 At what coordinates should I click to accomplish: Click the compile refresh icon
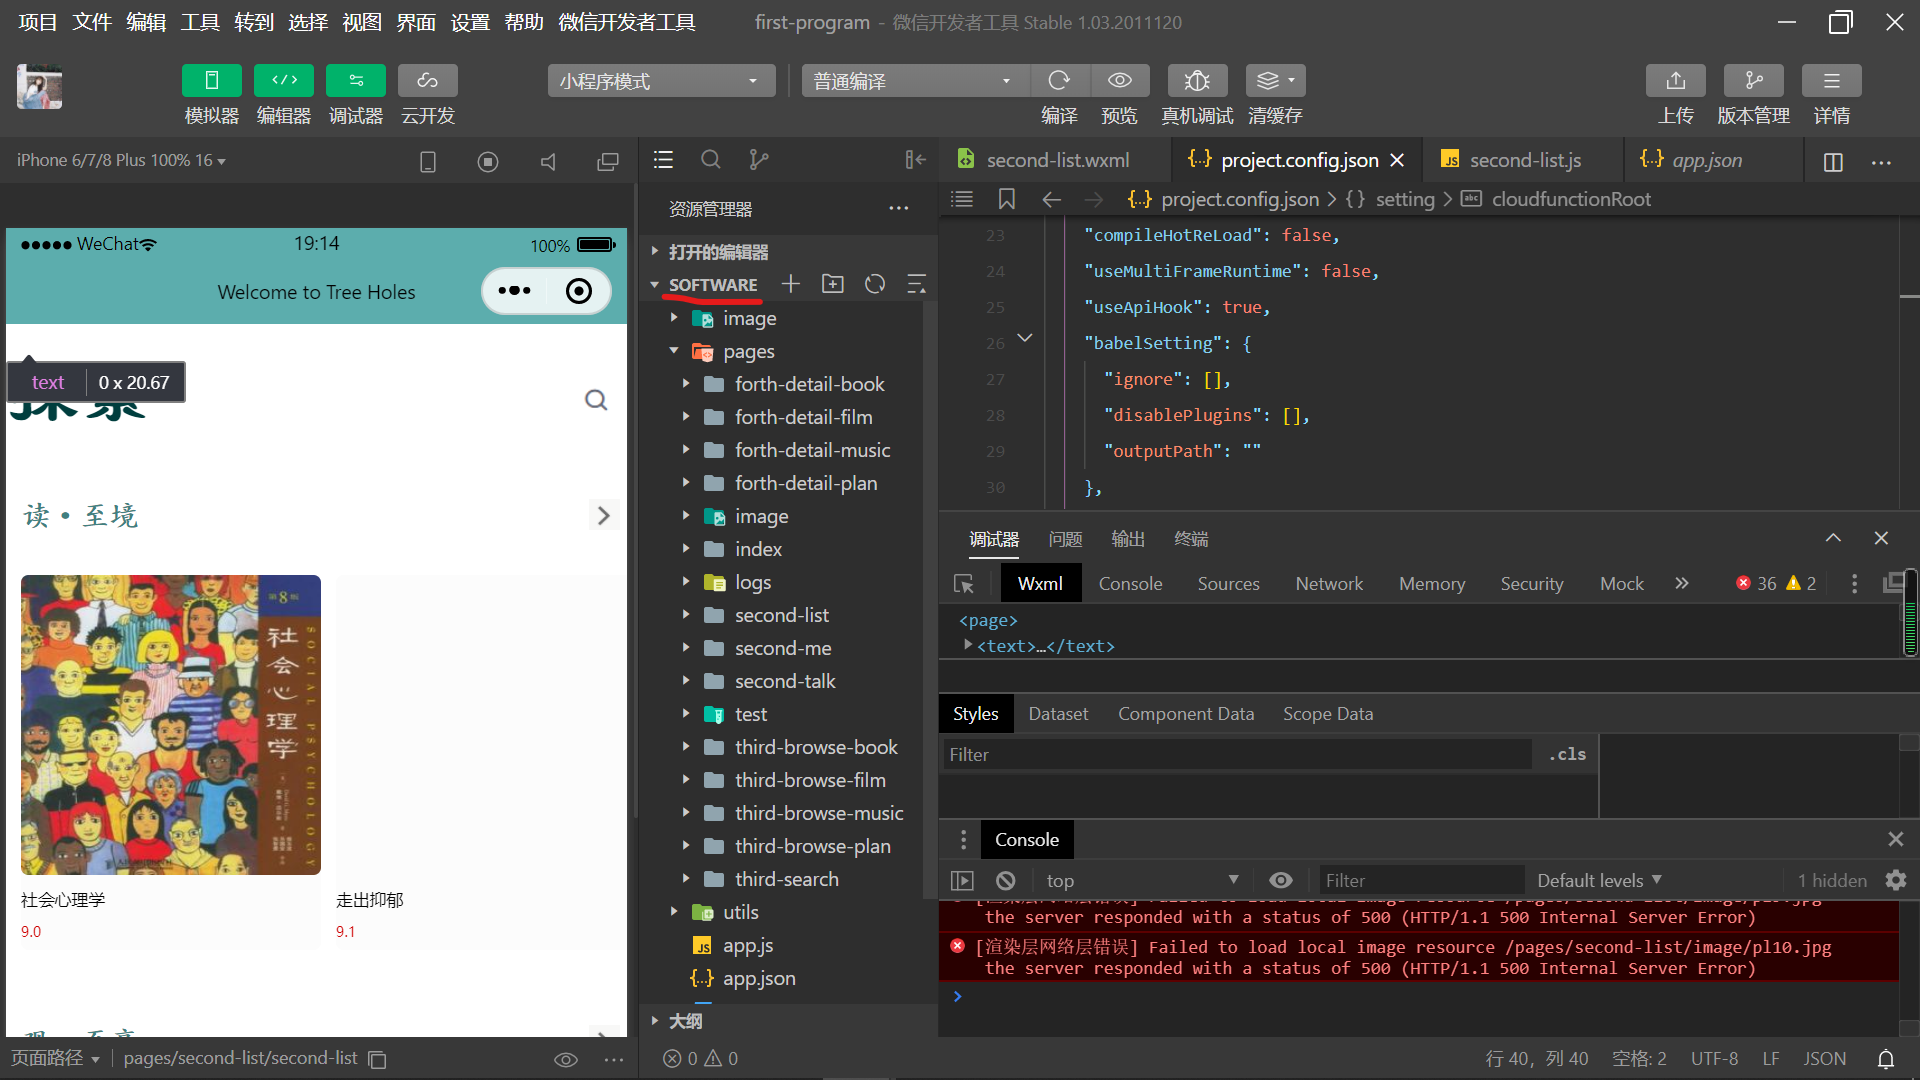[1058, 81]
